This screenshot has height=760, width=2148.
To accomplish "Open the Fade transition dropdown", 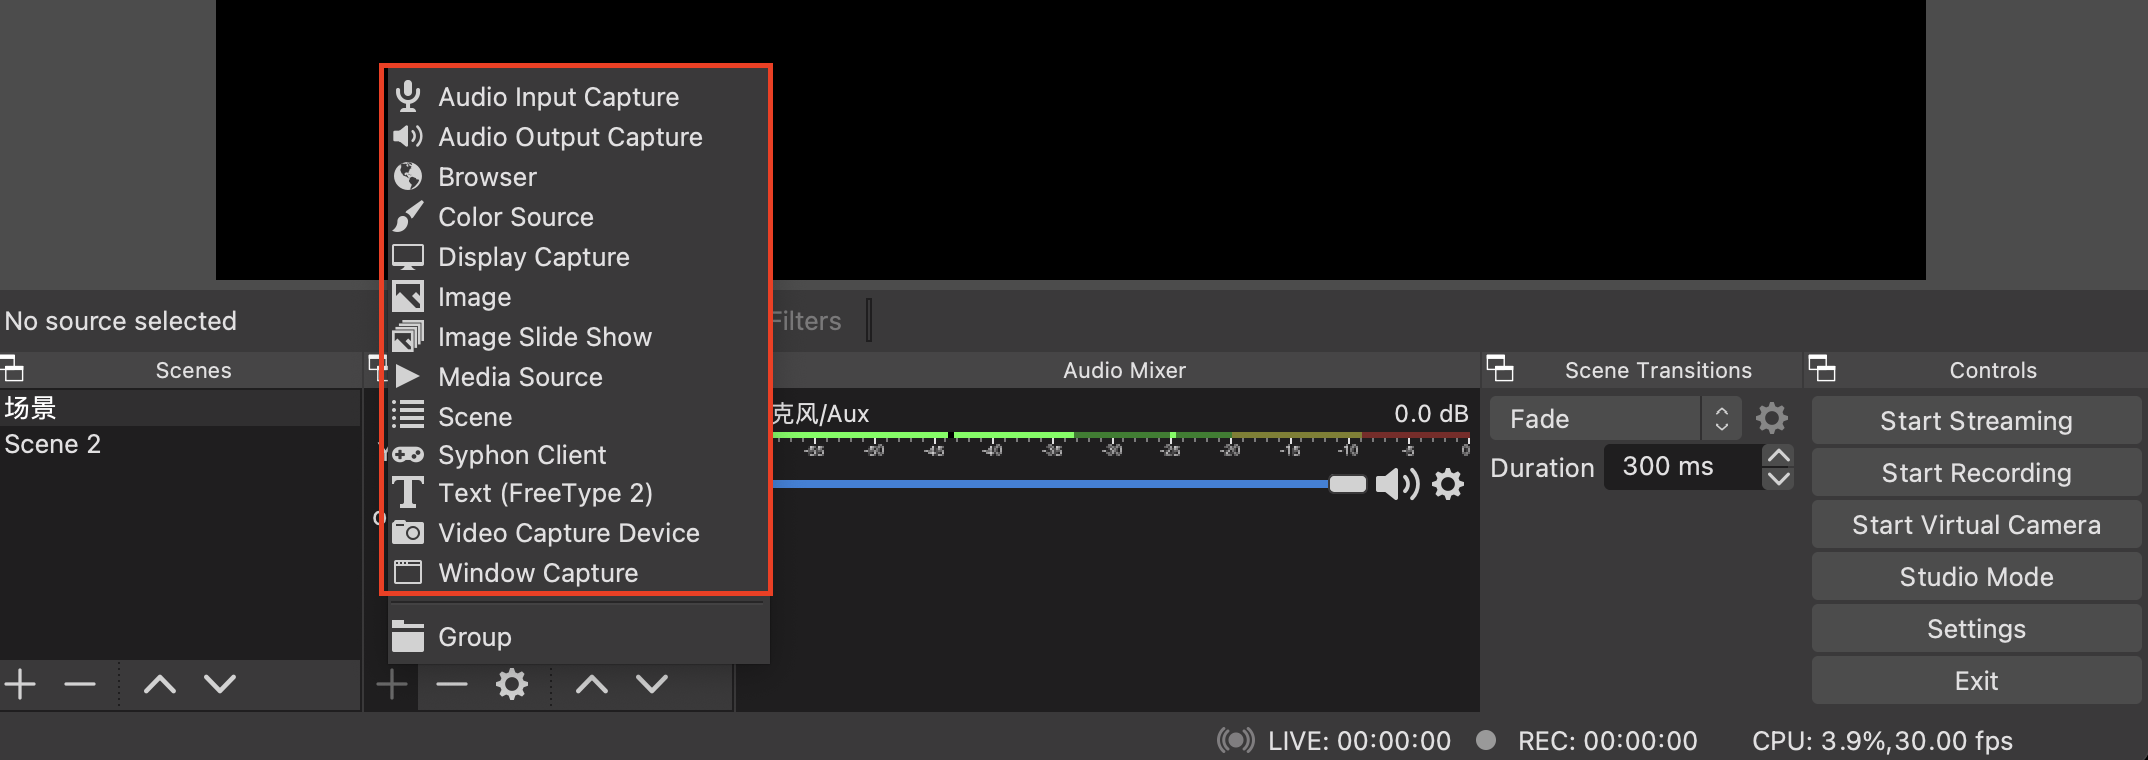I will pos(1614,419).
